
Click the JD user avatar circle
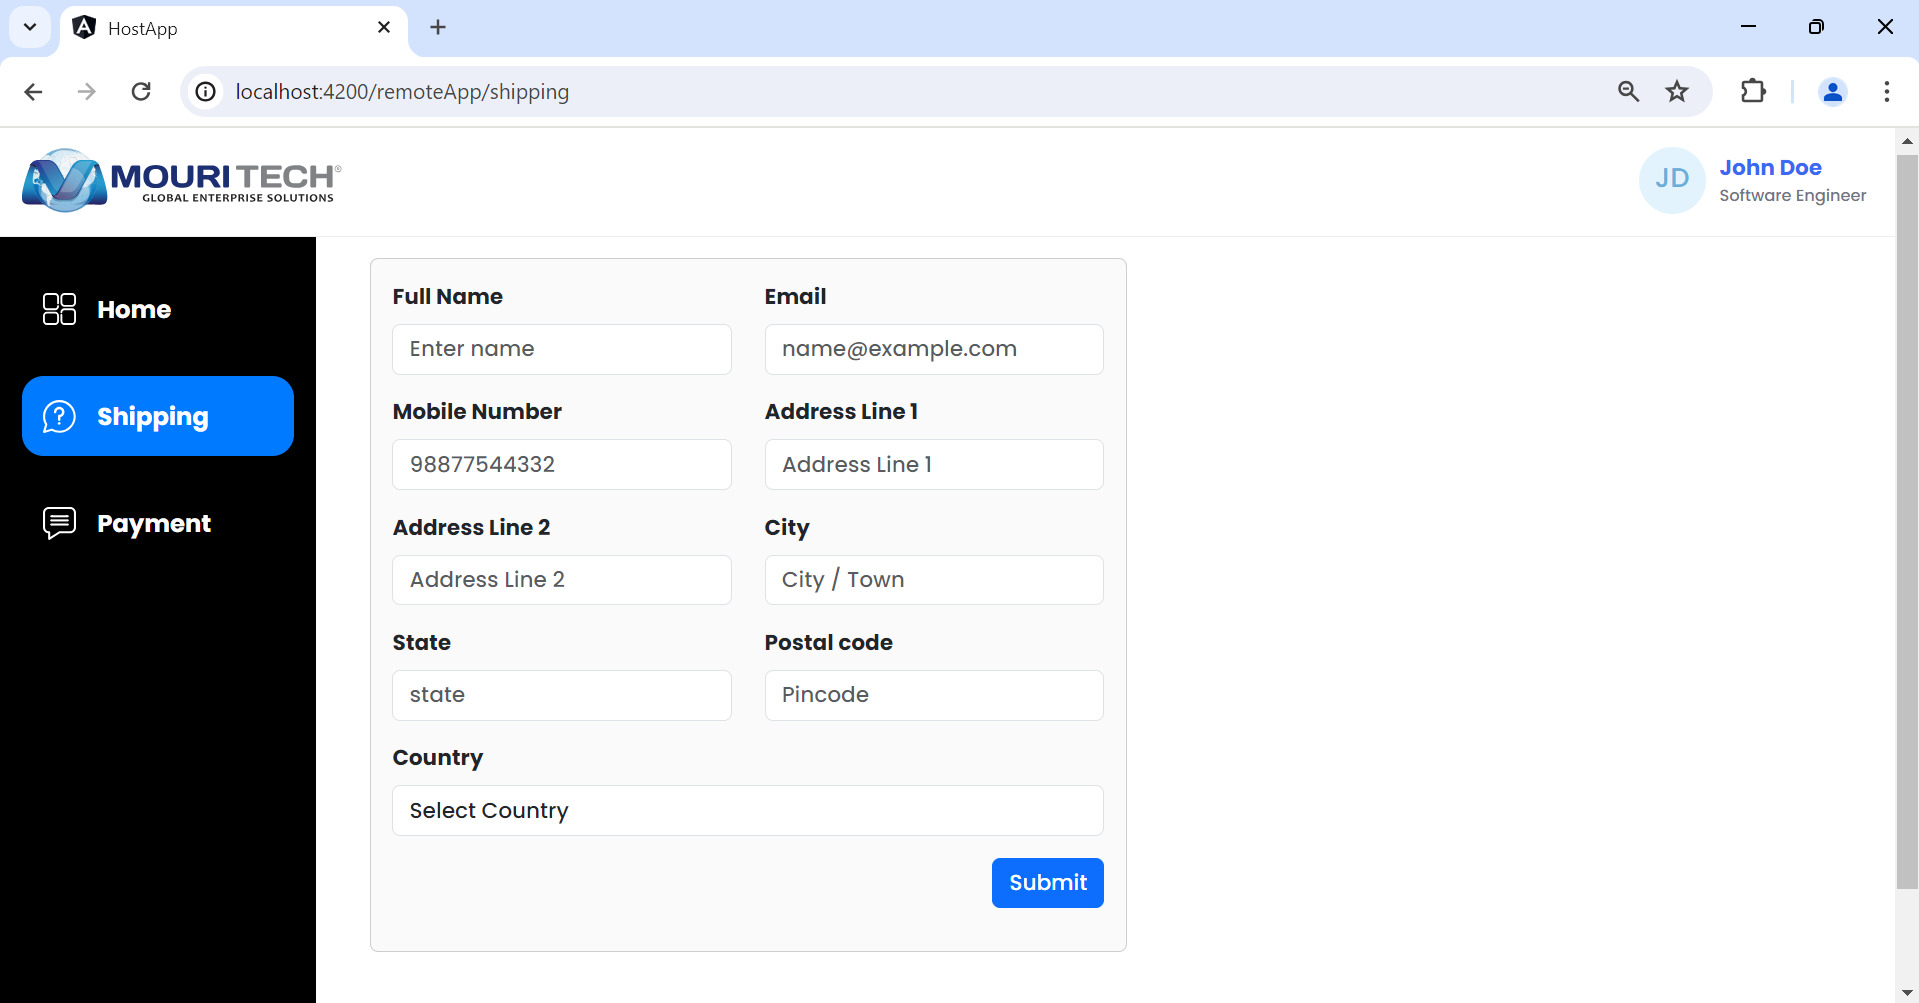(1671, 180)
